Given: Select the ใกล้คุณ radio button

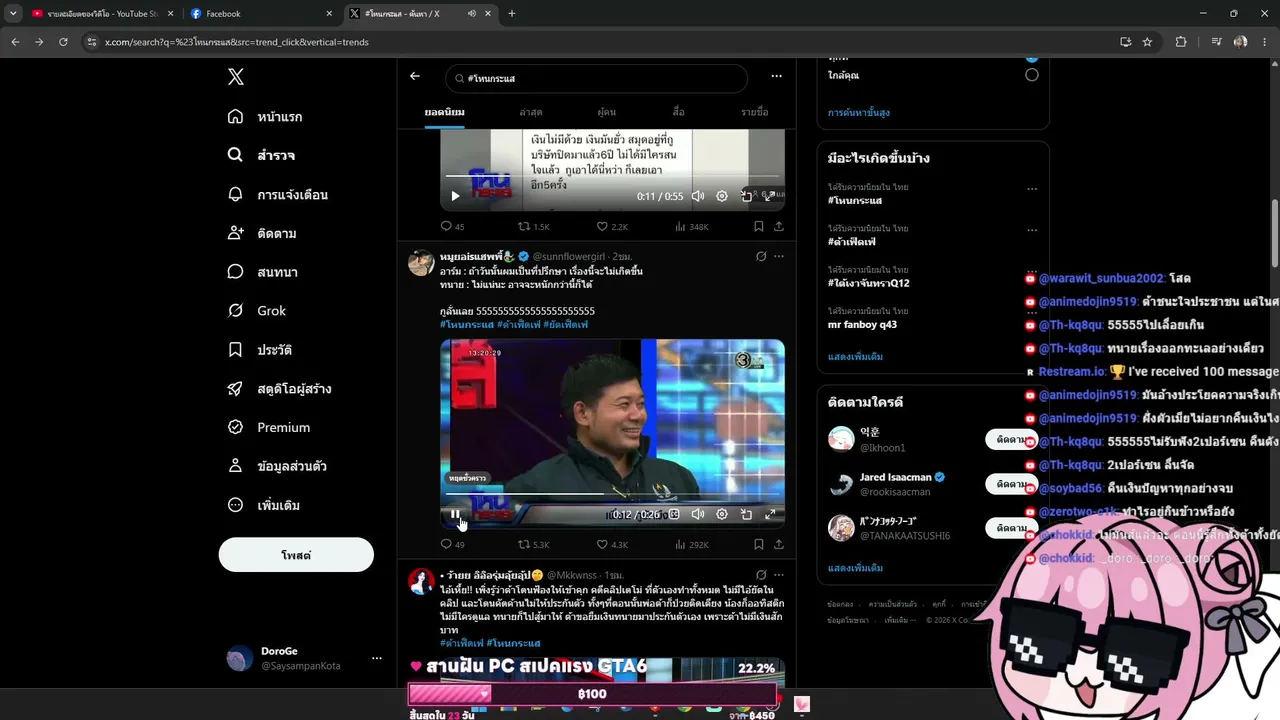Looking at the screenshot, I should click(1032, 75).
